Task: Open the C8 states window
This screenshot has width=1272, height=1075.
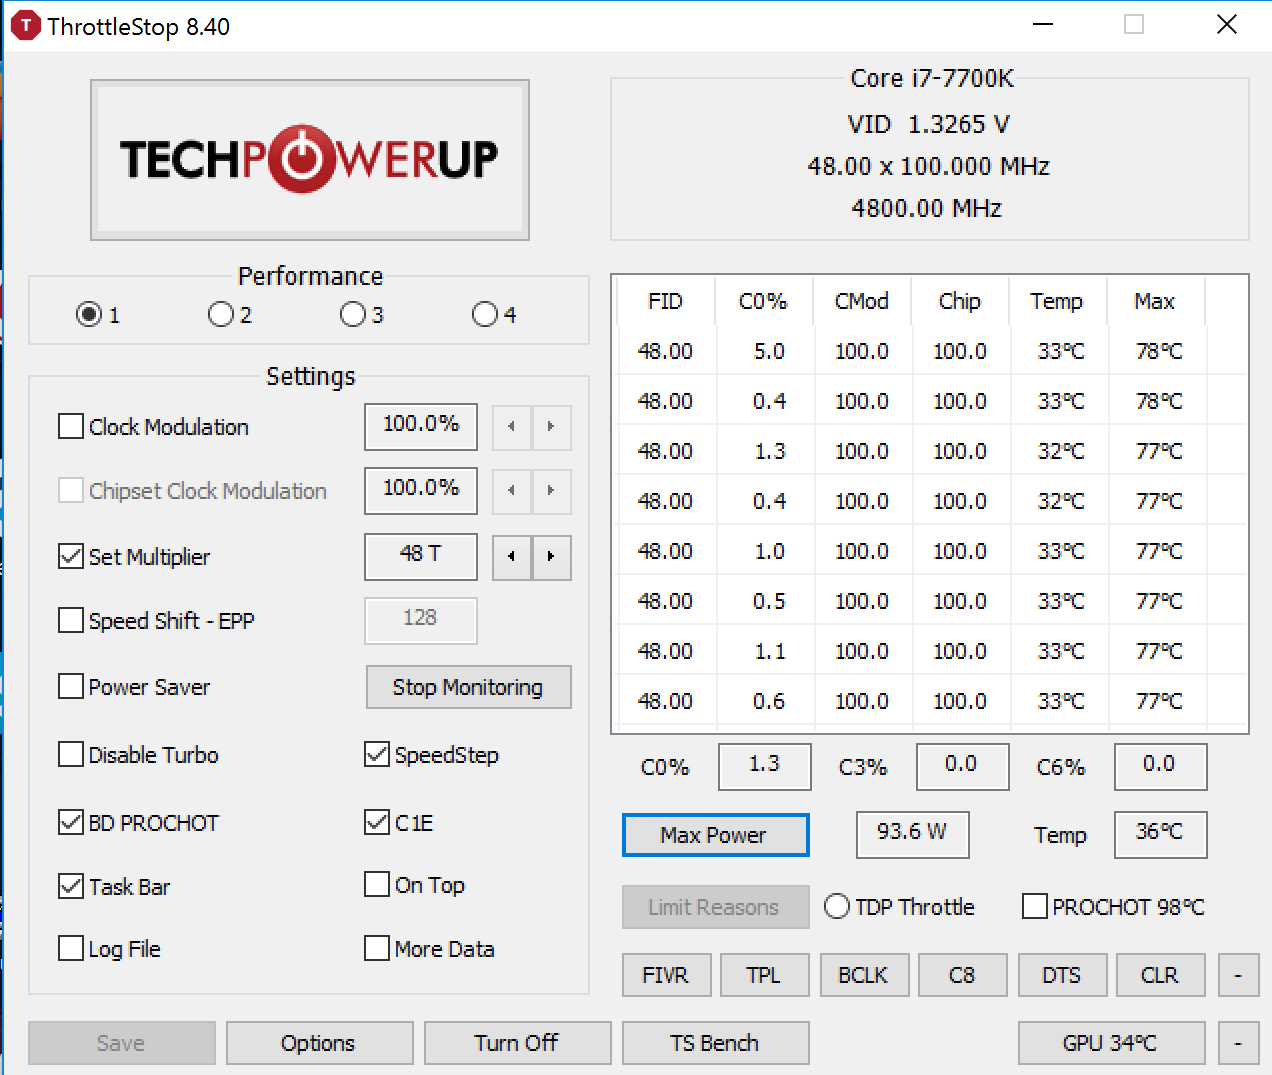Action: click(x=962, y=975)
